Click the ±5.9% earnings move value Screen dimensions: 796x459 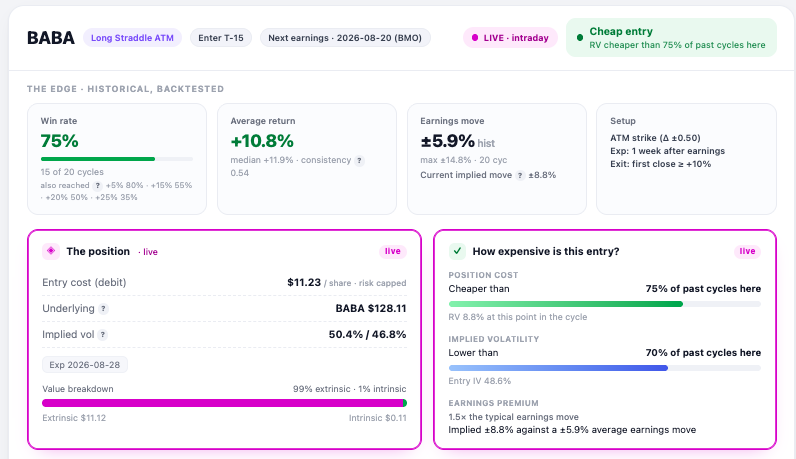tap(447, 141)
